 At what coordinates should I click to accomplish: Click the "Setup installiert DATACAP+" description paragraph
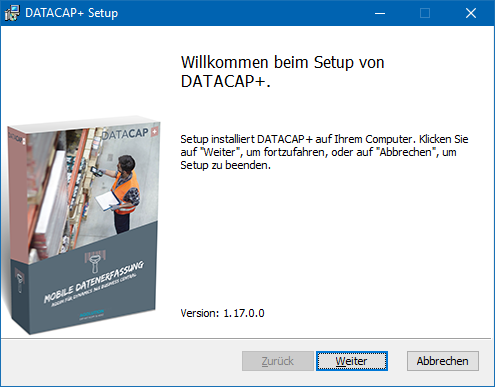coord(324,152)
